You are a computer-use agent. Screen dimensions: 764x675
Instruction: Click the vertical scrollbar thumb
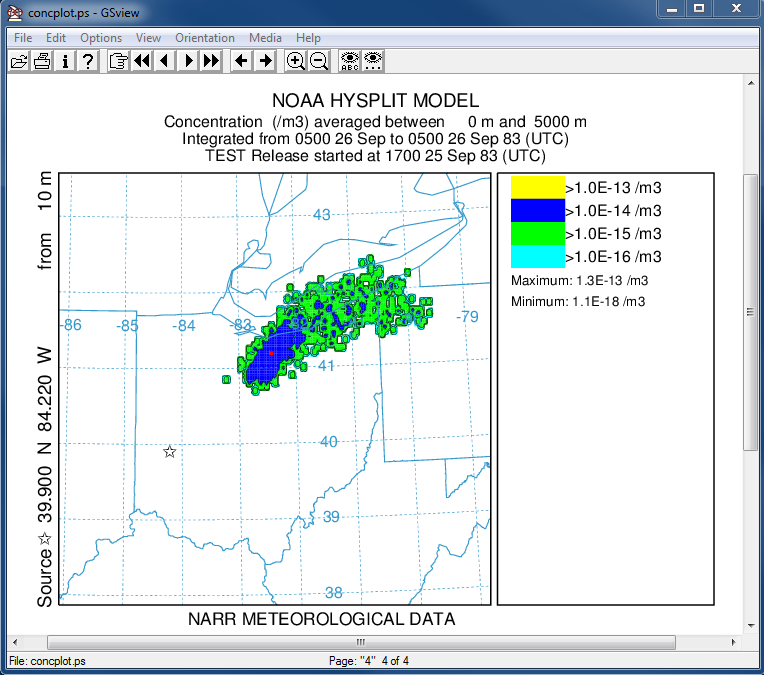pyautogui.click(x=750, y=310)
